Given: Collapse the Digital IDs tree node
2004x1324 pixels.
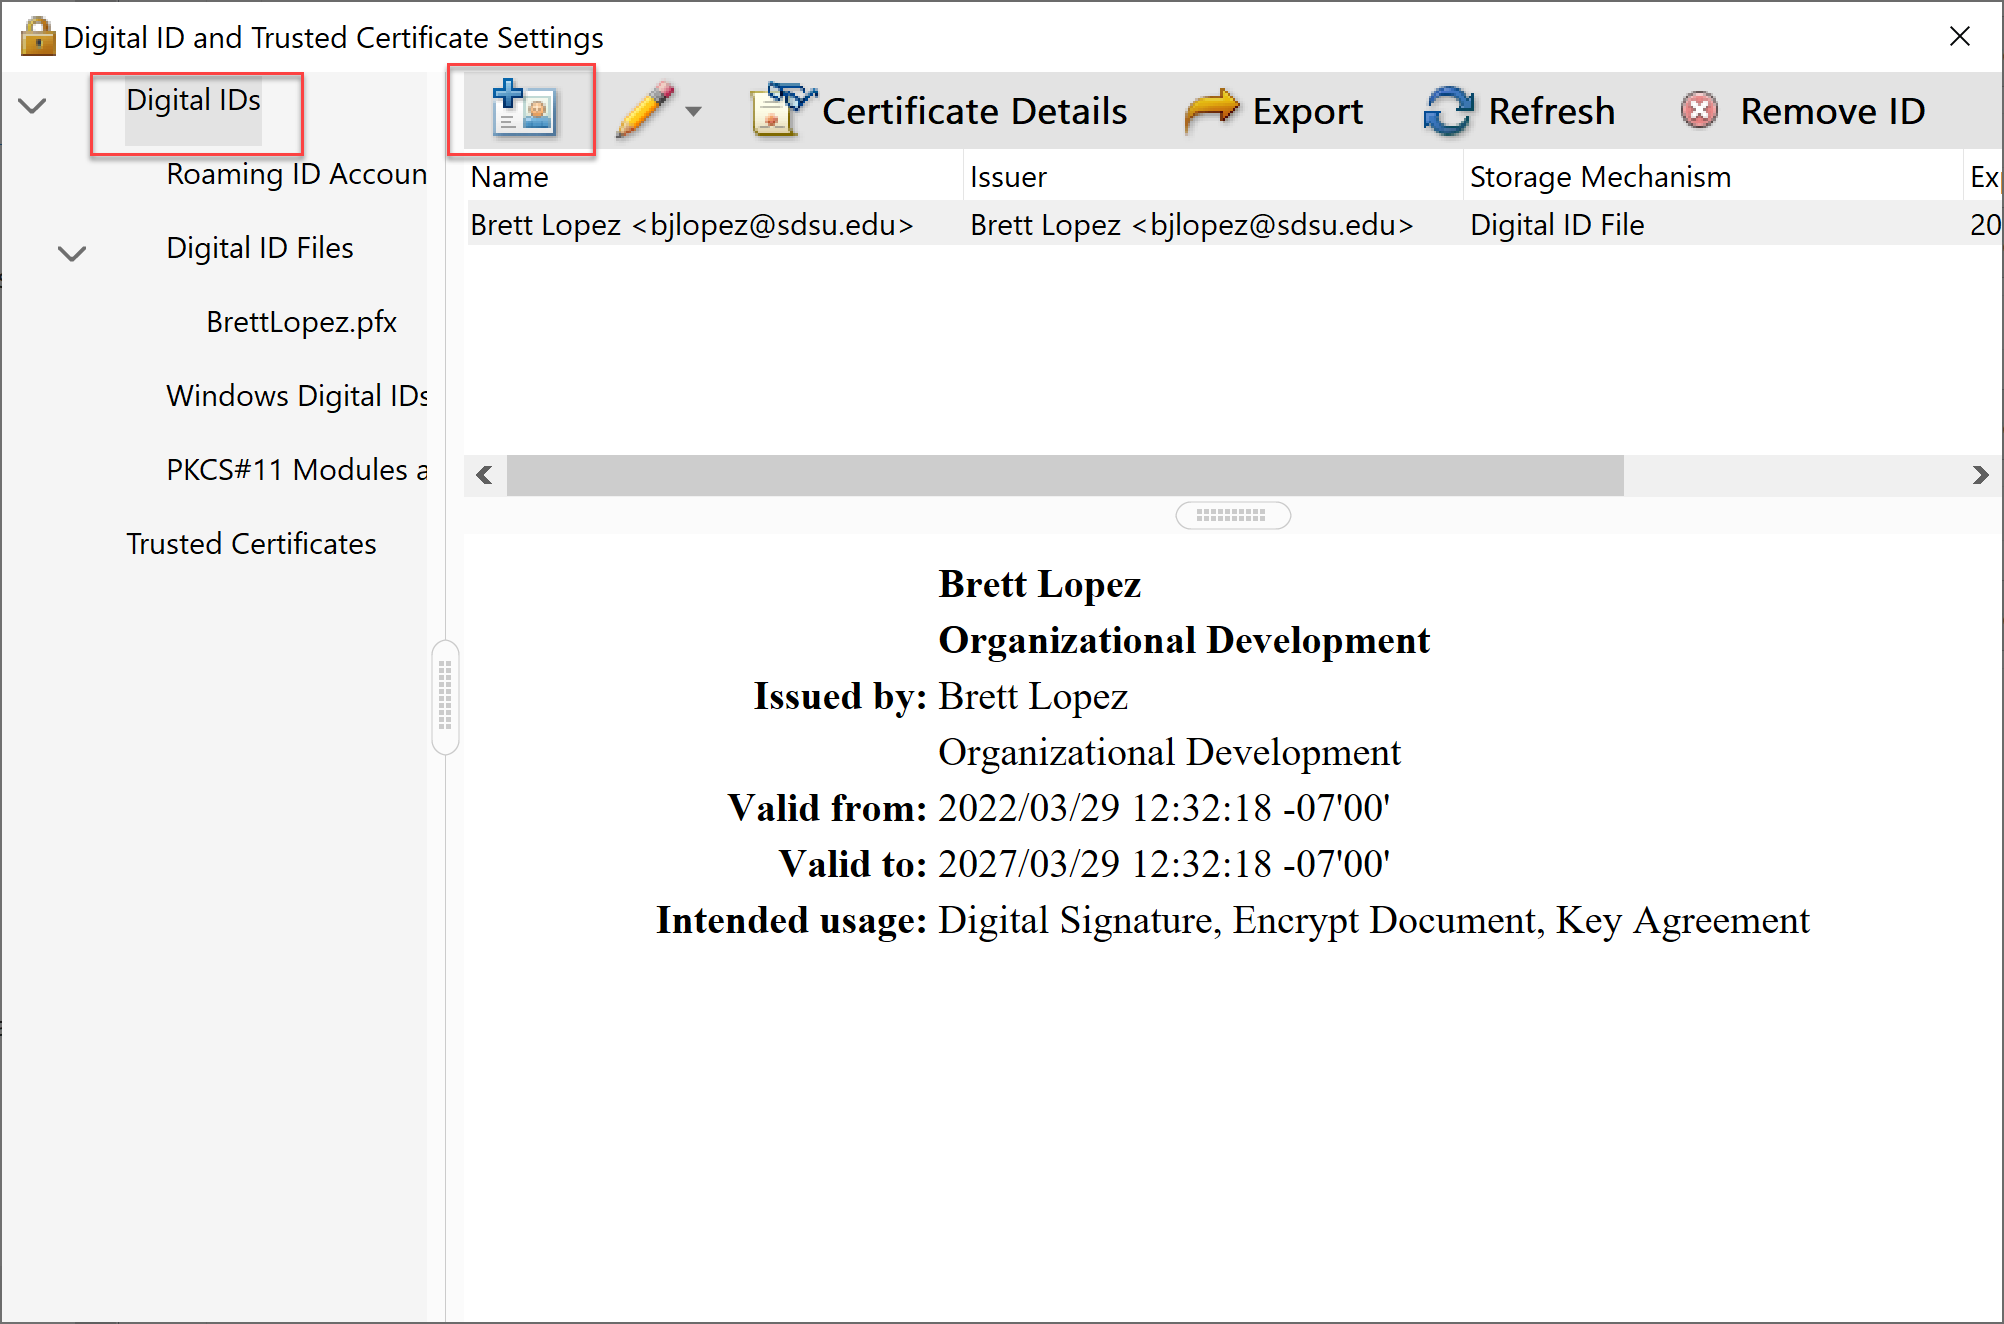Looking at the screenshot, I should click(33, 105).
